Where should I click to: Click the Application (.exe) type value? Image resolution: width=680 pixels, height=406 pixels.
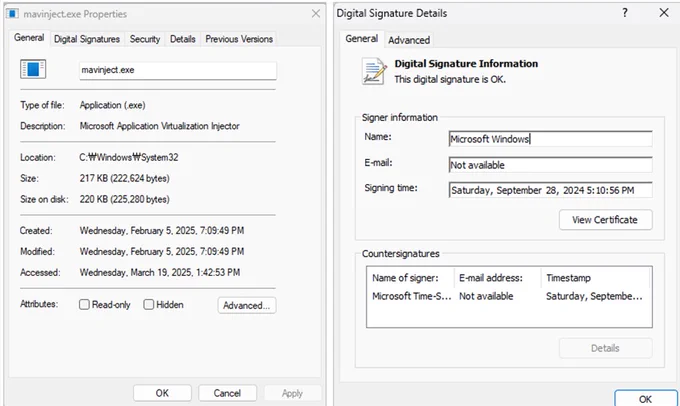pyautogui.click(x=113, y=105)
